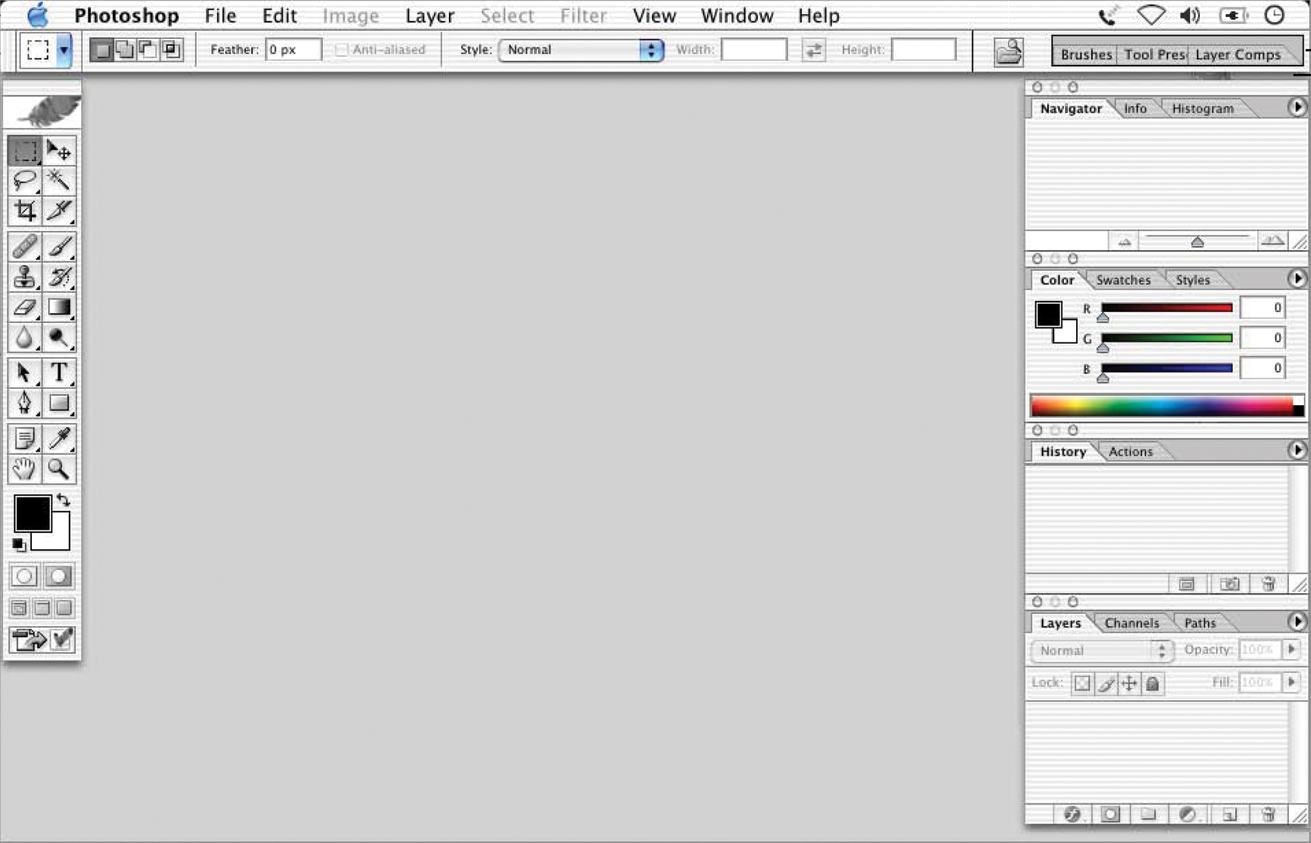Select the Lasso tool
1311x843 pixels.
click(25, 181)
